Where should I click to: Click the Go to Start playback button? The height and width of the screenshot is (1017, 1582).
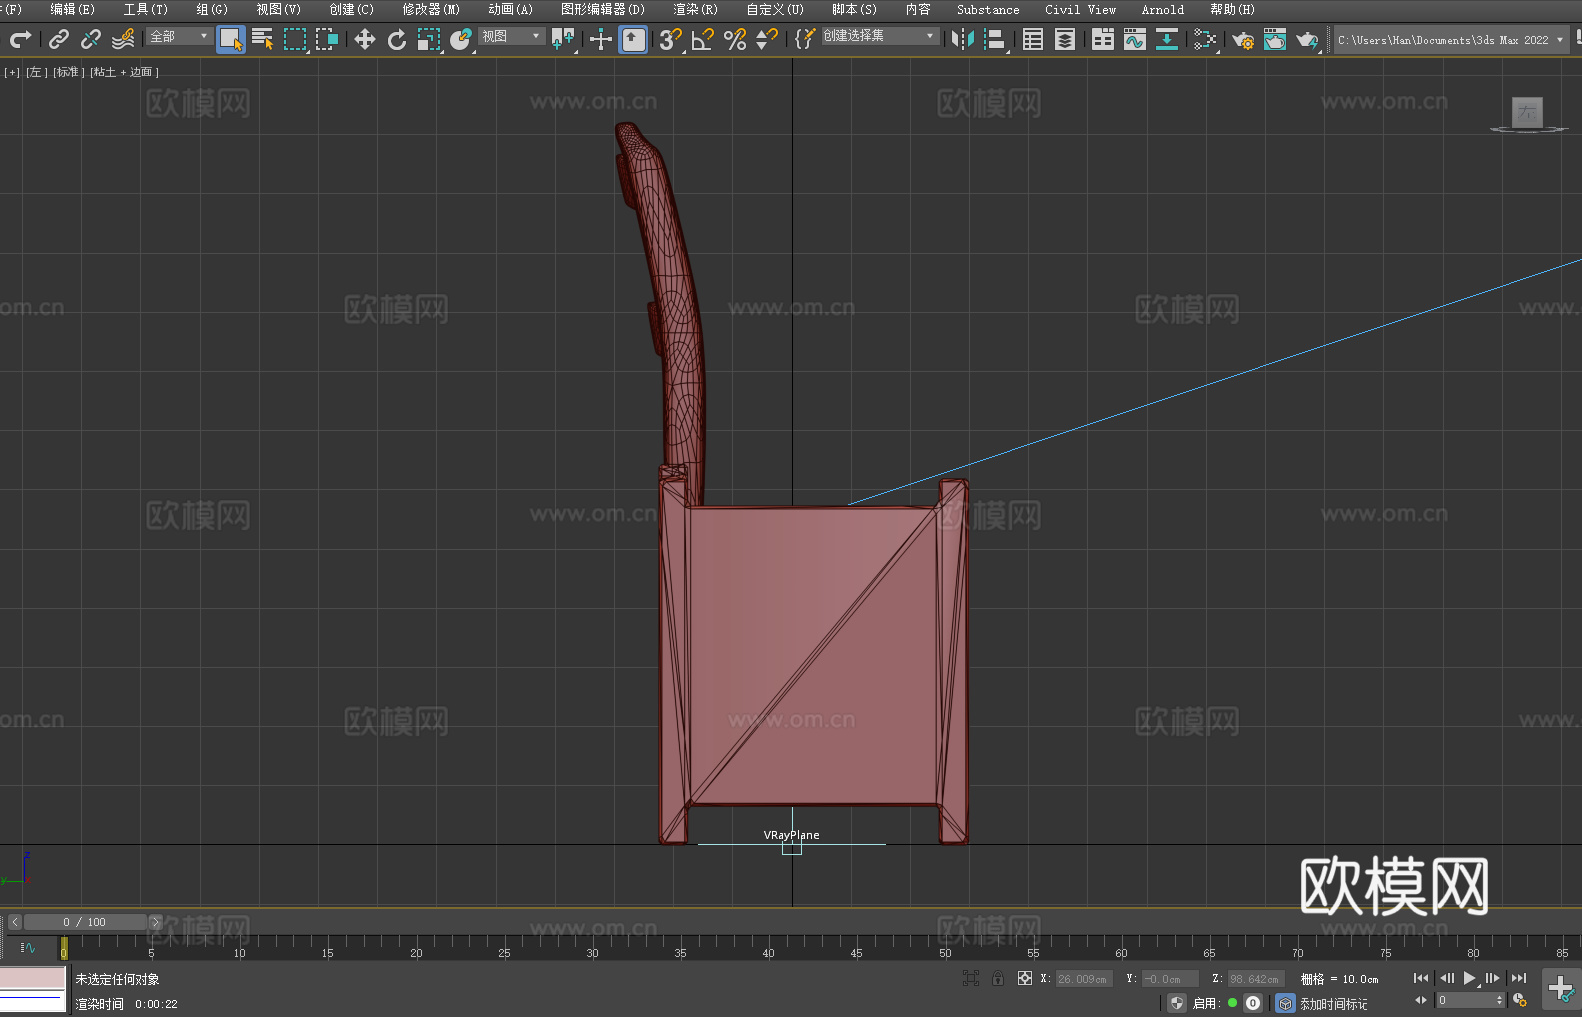[x=1421, y=978]
